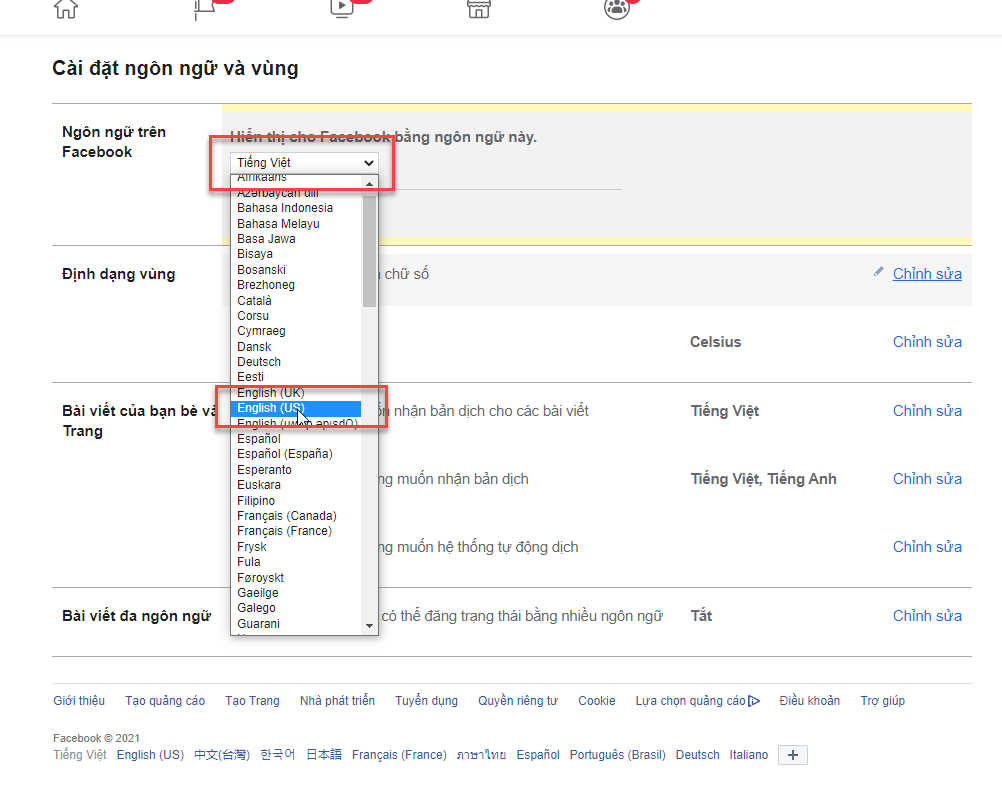Click Chỉnh sửa for hệ thống tự động dịch
The width and height of the screenshot is (1002, 794).
point(927,547)
